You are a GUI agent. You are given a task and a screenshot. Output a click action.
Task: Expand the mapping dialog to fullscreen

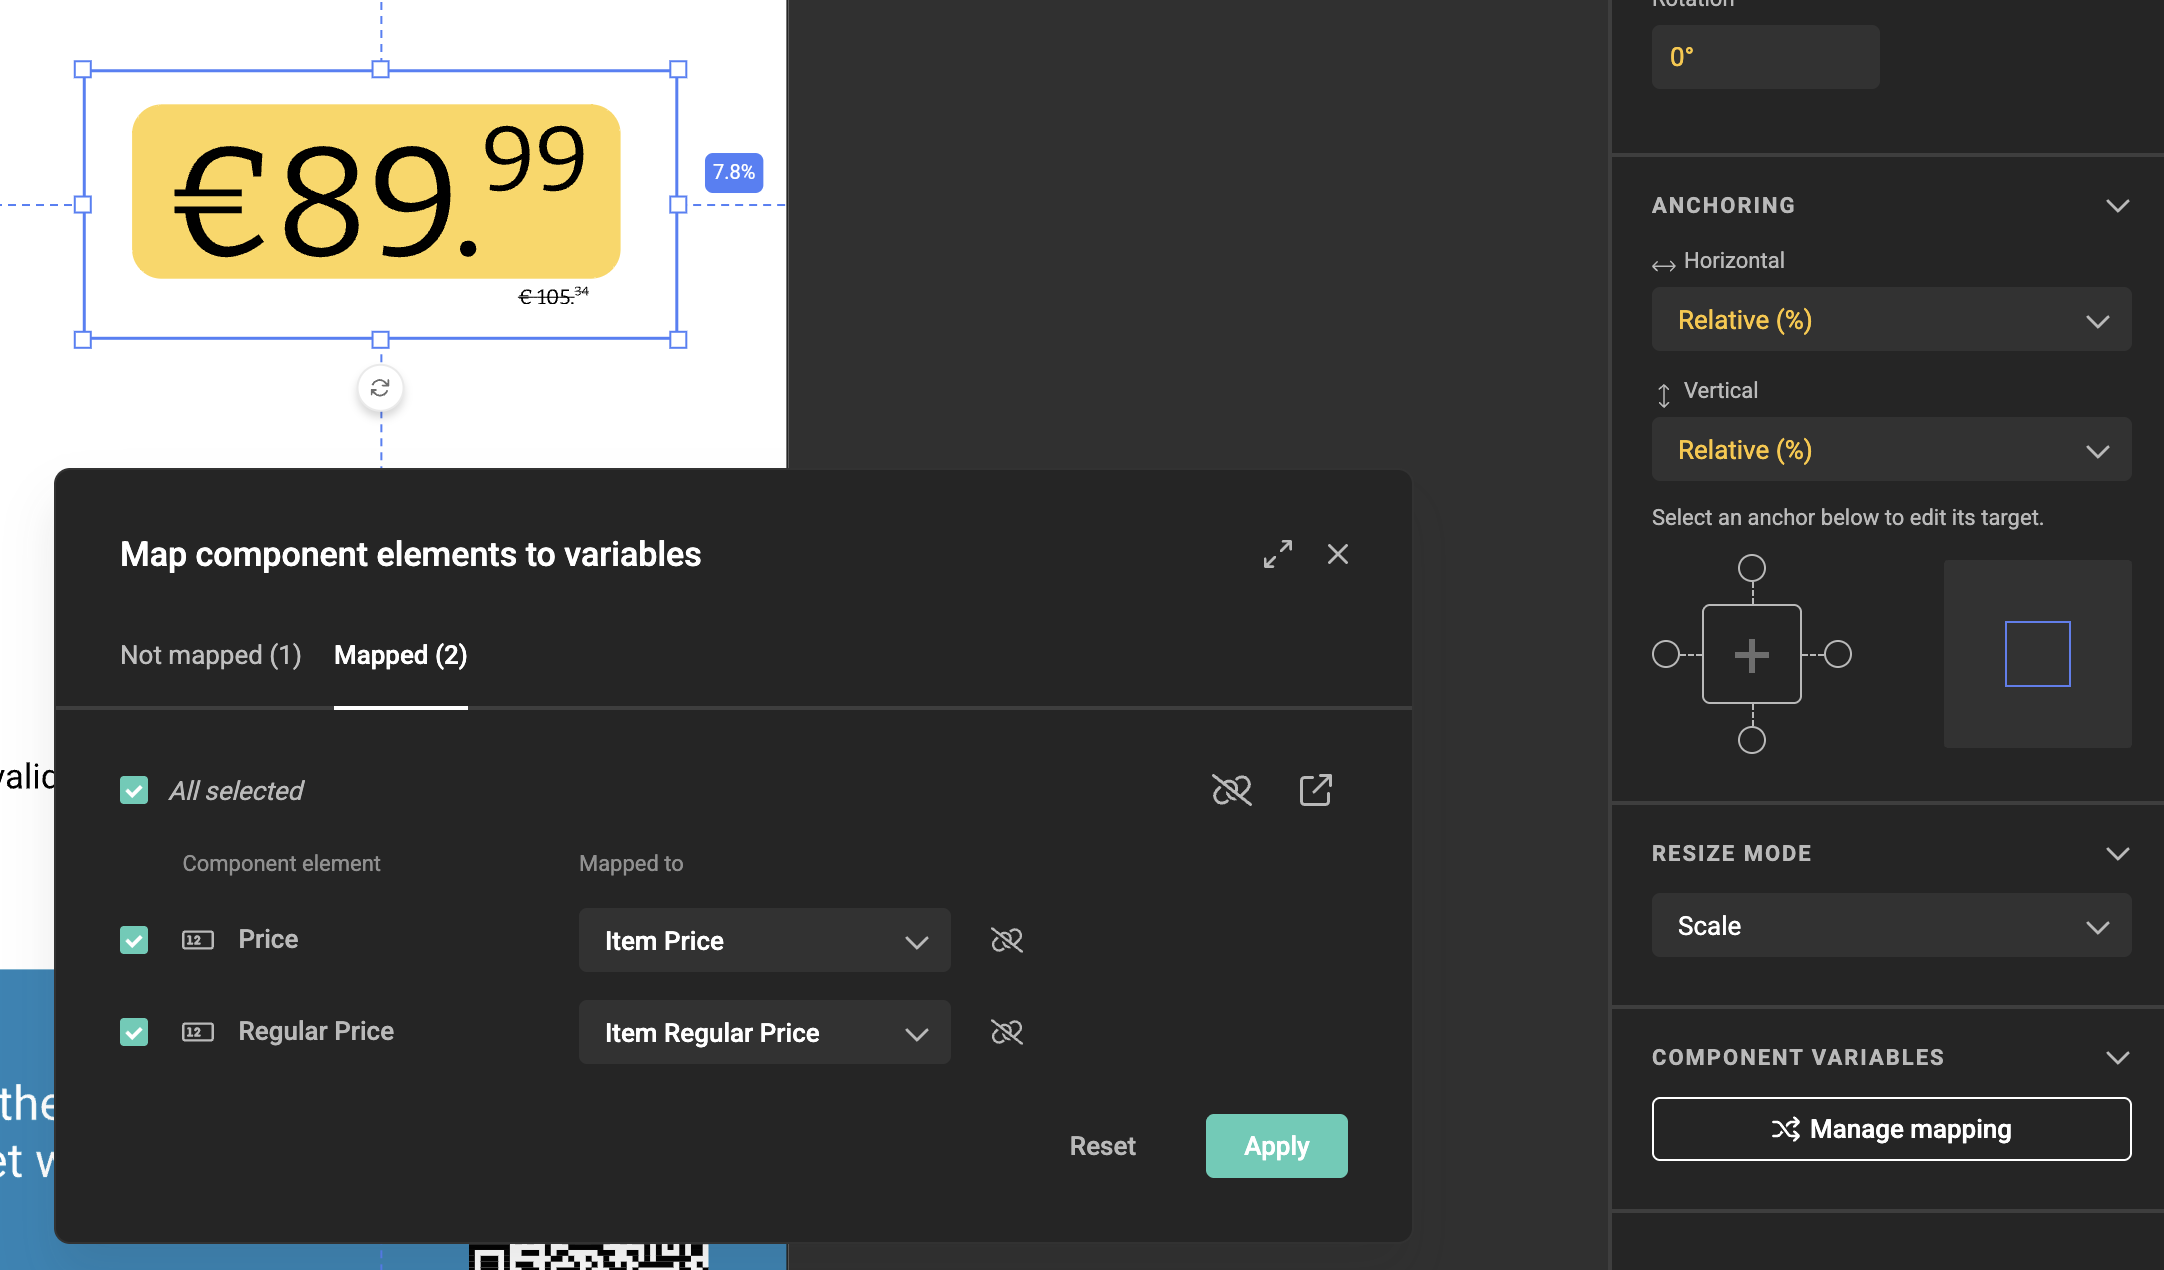coord(1277,554)
